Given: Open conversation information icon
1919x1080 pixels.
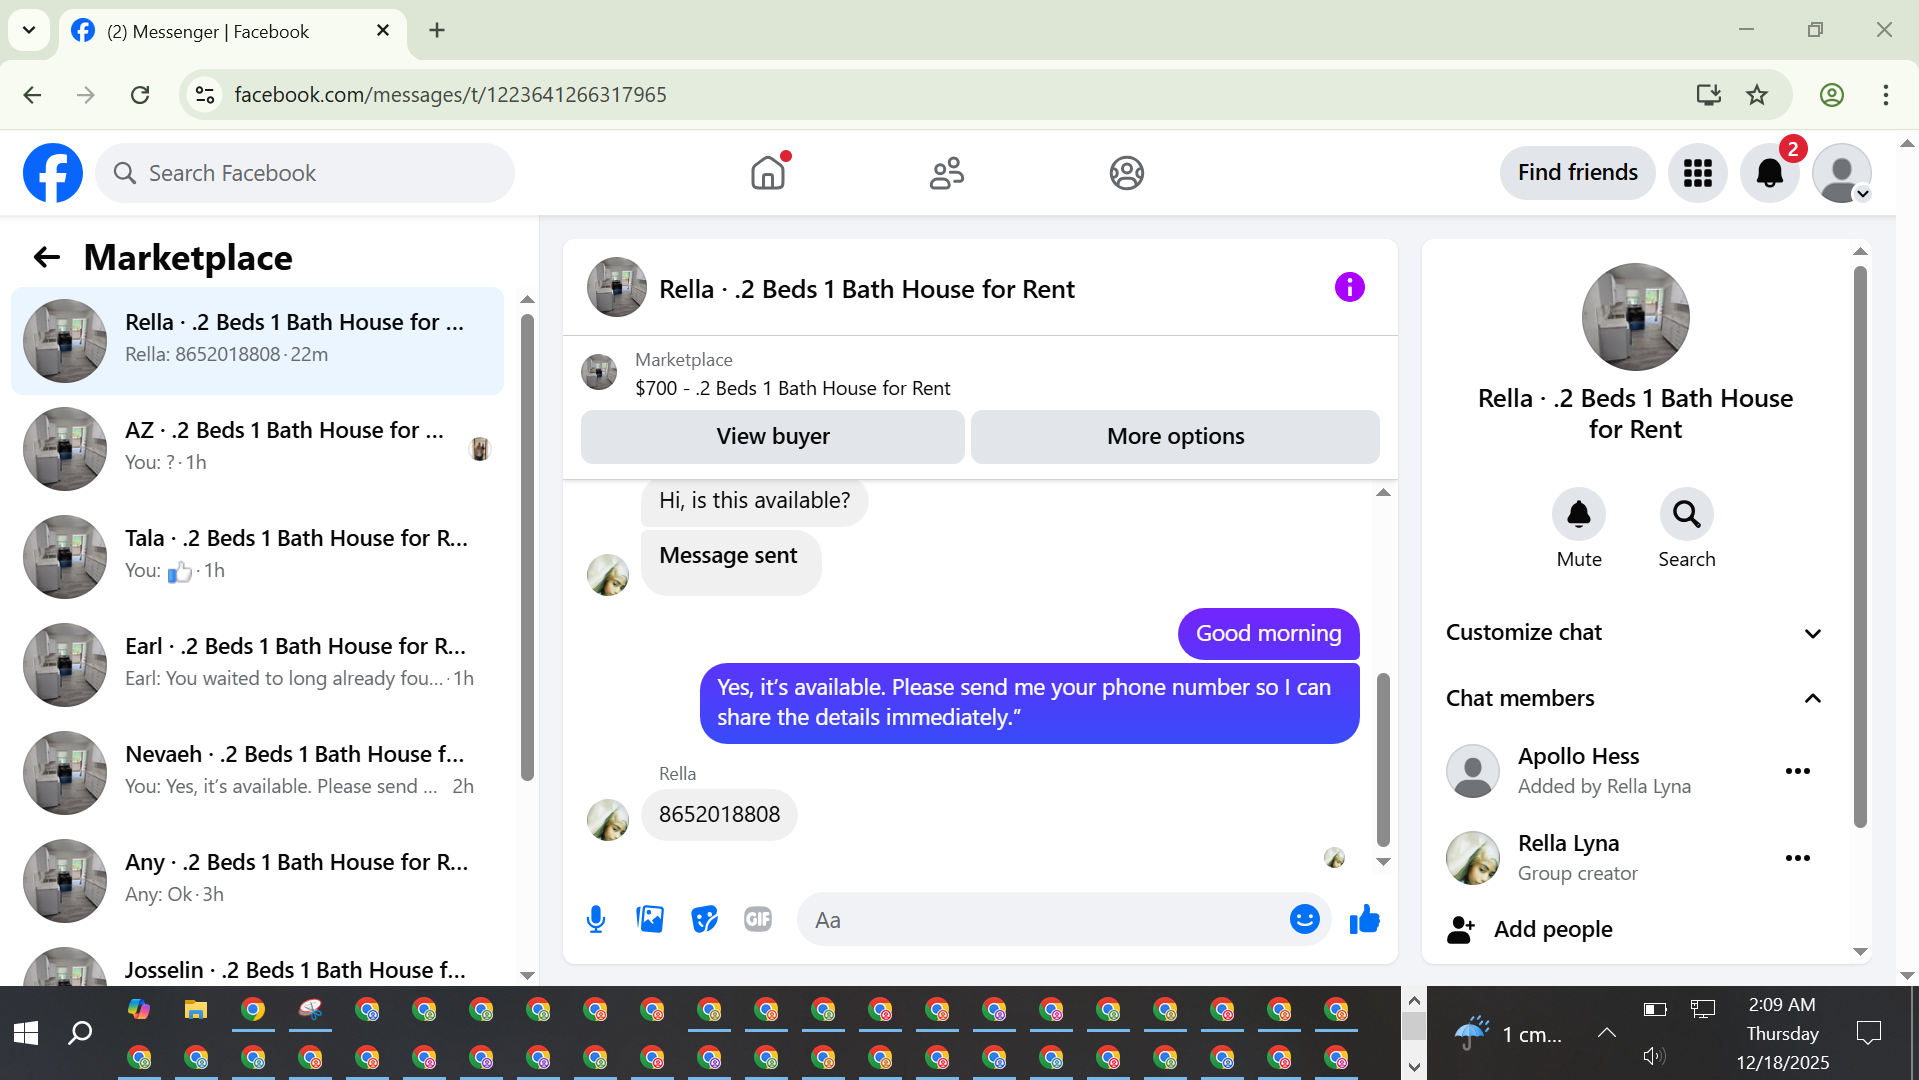Looking at the screenshot, I should 1350,288.
